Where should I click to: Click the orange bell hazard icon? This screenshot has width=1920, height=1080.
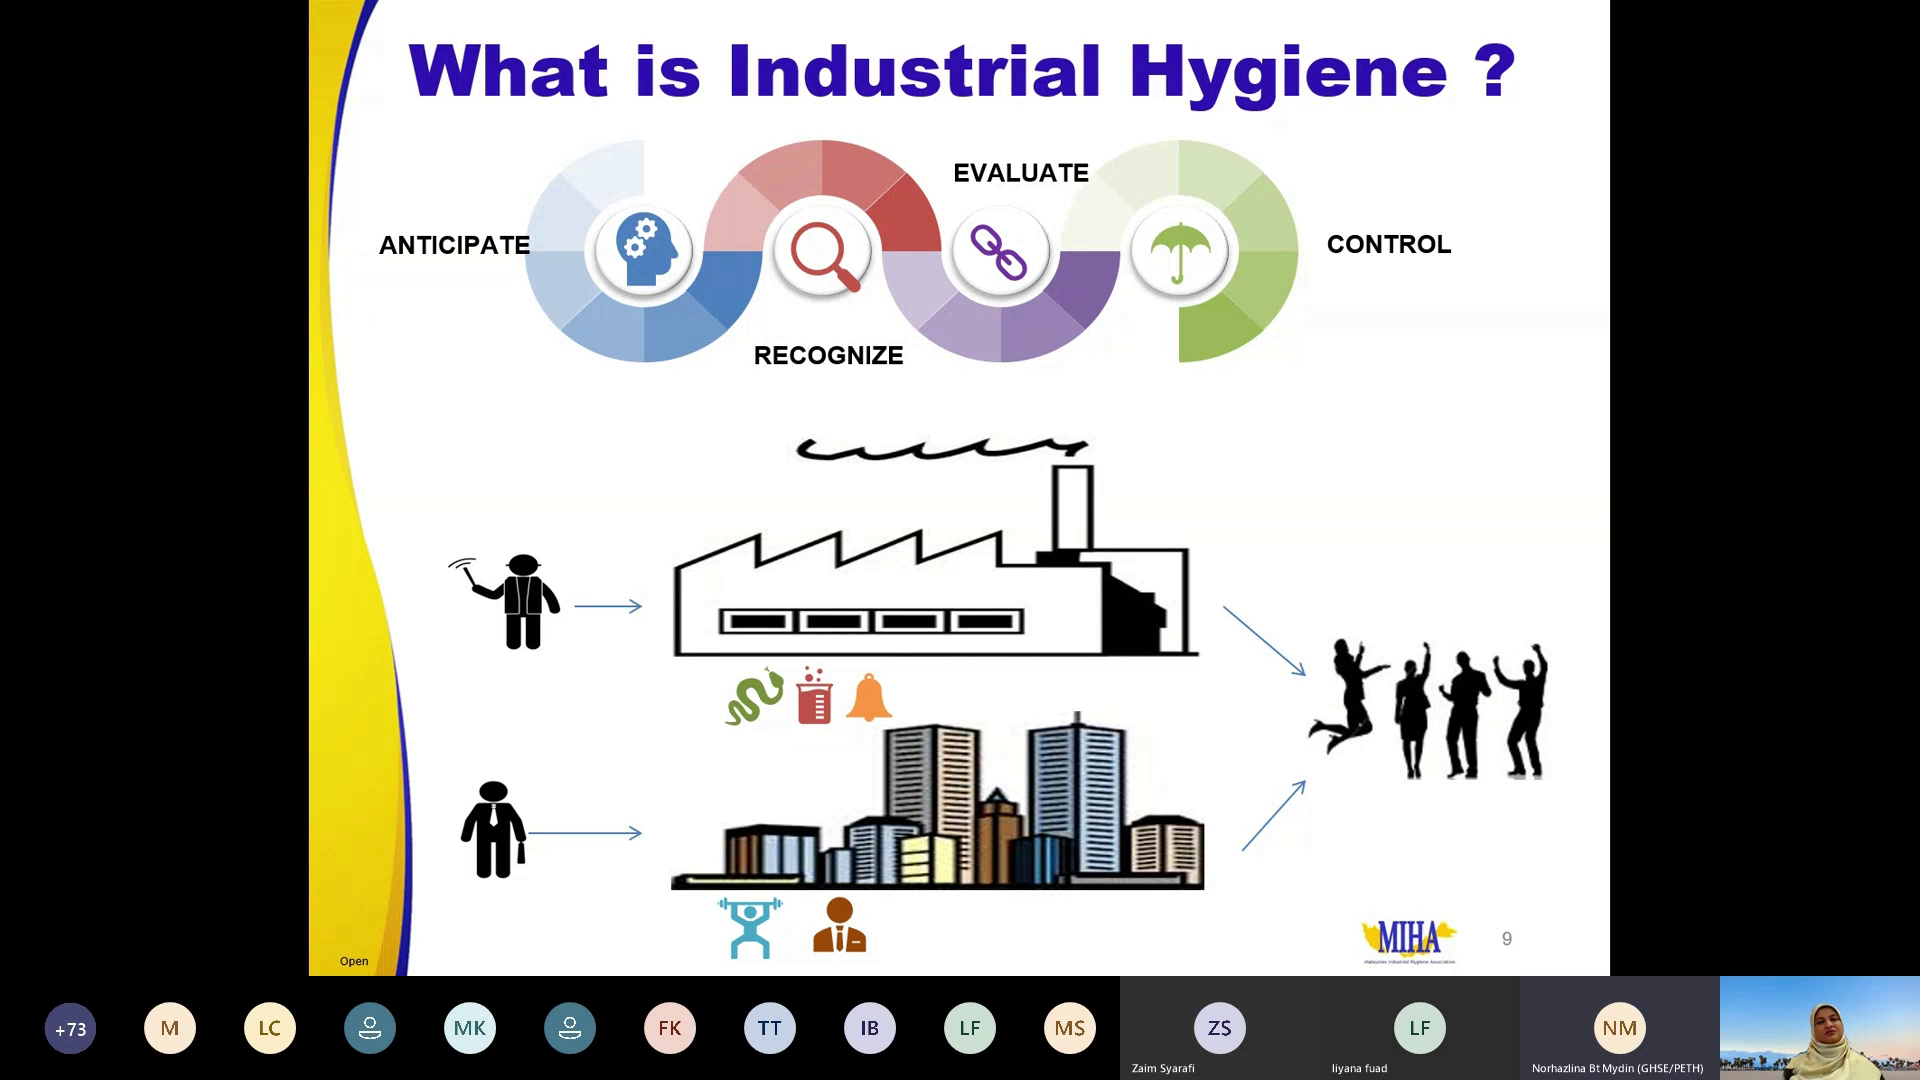868,697
